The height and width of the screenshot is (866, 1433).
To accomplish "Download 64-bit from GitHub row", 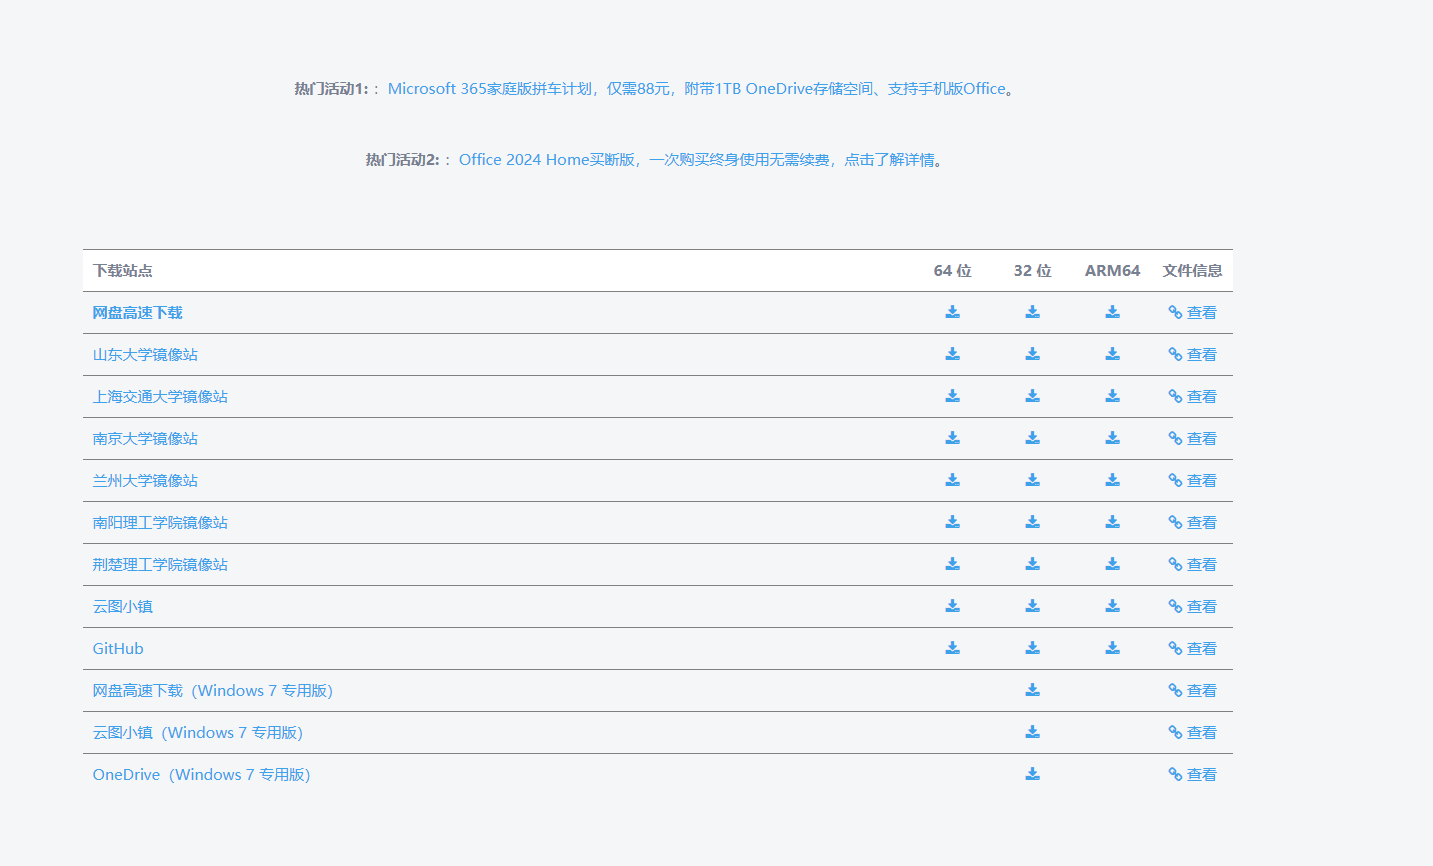I will 952,648.
